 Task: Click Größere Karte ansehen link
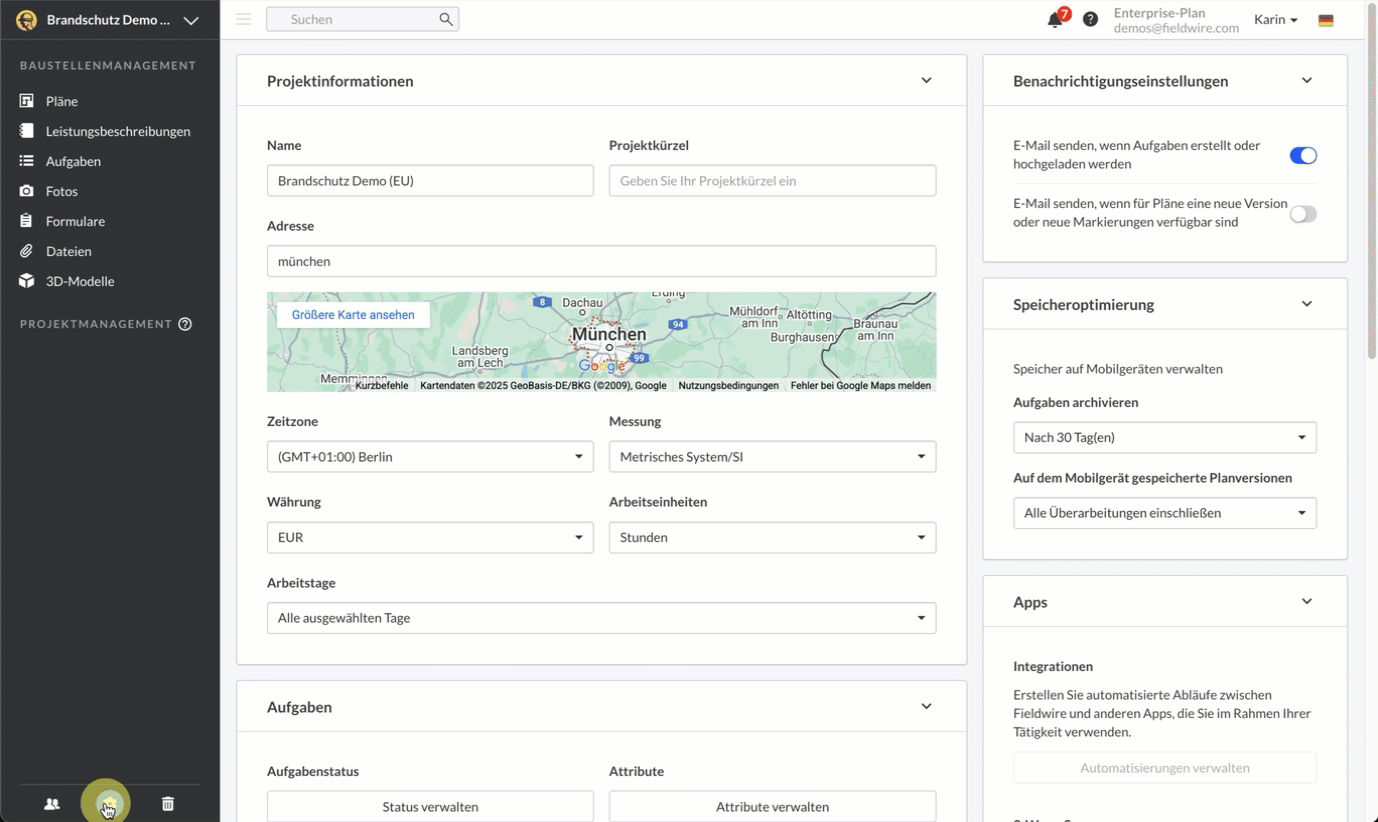[x=353, y=315]
